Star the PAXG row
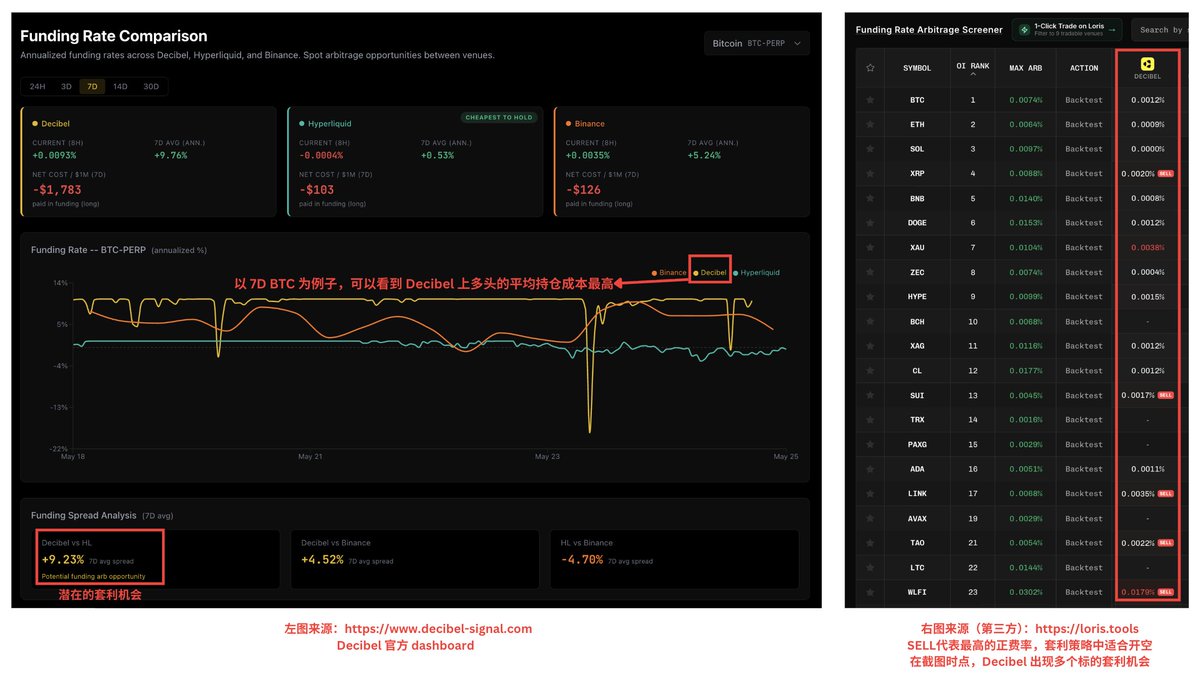Screen dimensions: 1200x678 870,445
